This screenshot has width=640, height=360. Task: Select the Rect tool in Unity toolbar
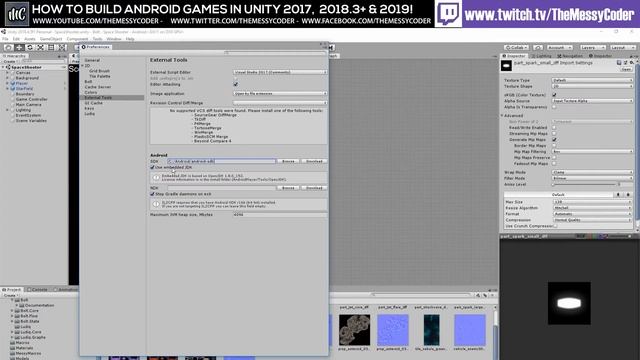[x=51, y=48]
